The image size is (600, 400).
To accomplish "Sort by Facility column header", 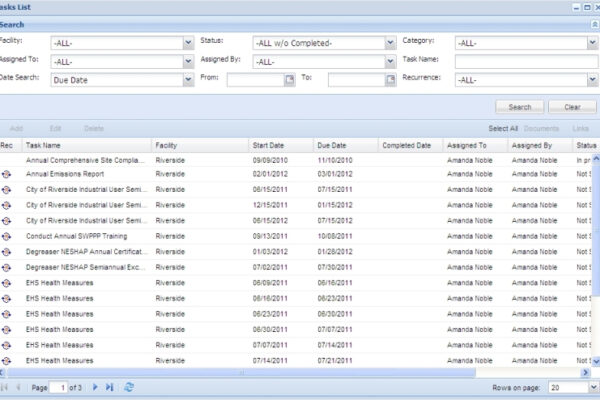I will [x=200, y=145].
